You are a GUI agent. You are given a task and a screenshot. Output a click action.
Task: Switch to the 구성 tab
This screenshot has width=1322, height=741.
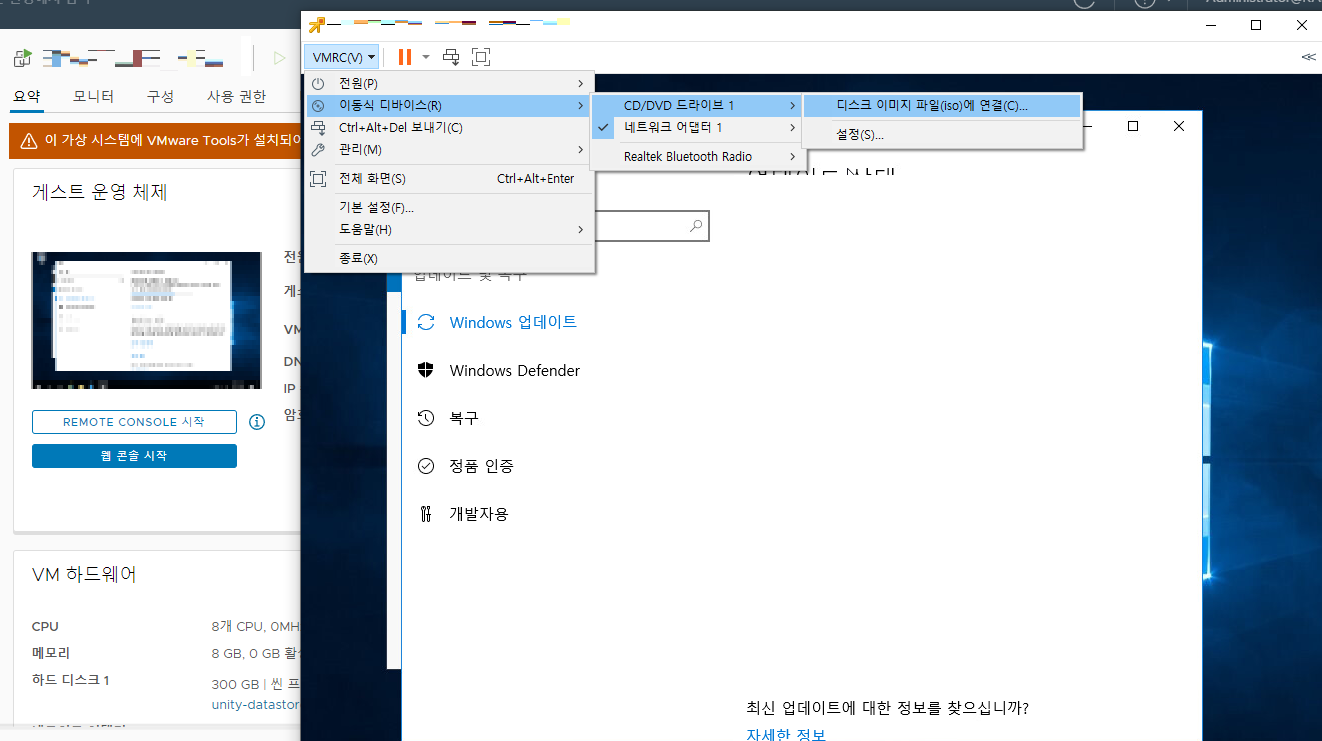[x=160, y=97]
